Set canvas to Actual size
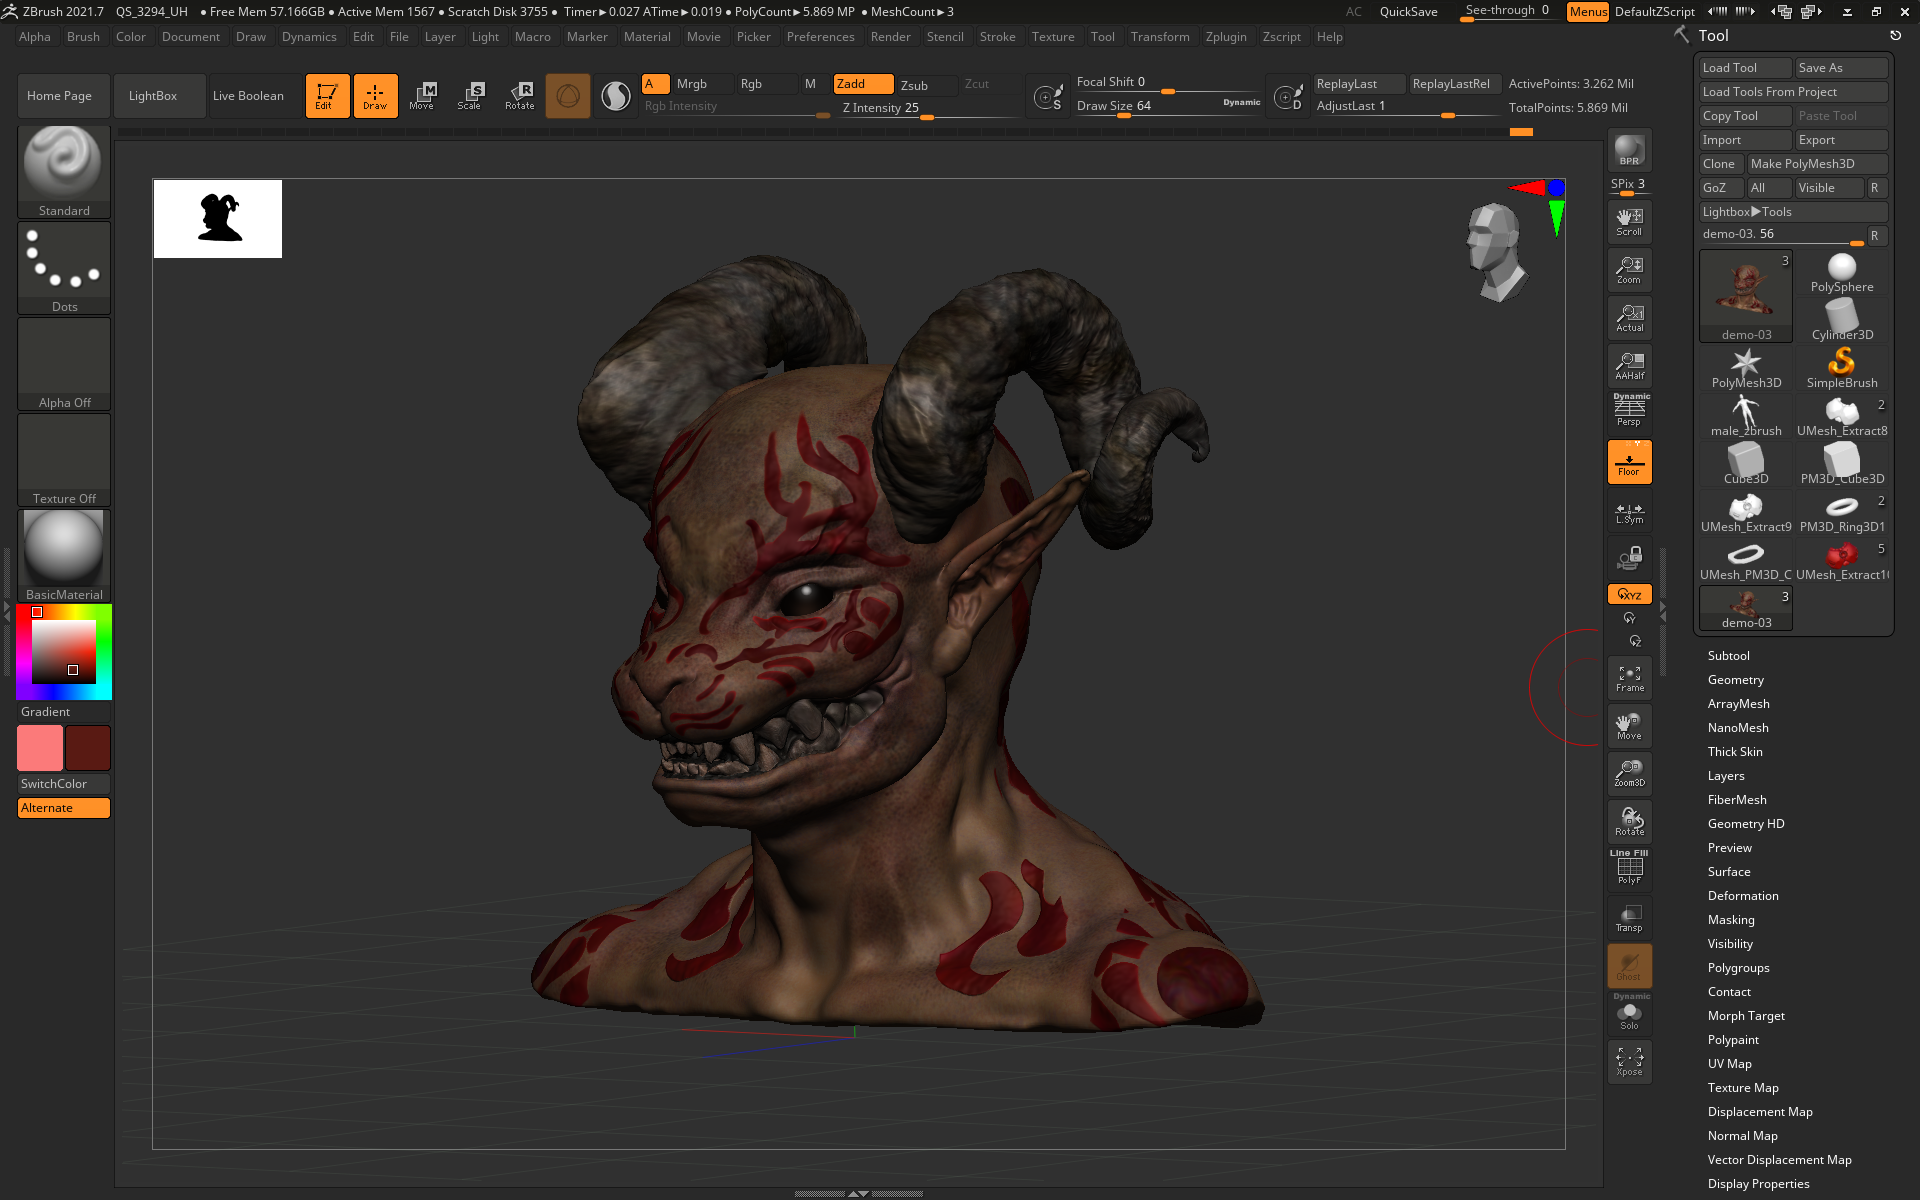Screen dimensions: 1920x1200 (1629, 318)
